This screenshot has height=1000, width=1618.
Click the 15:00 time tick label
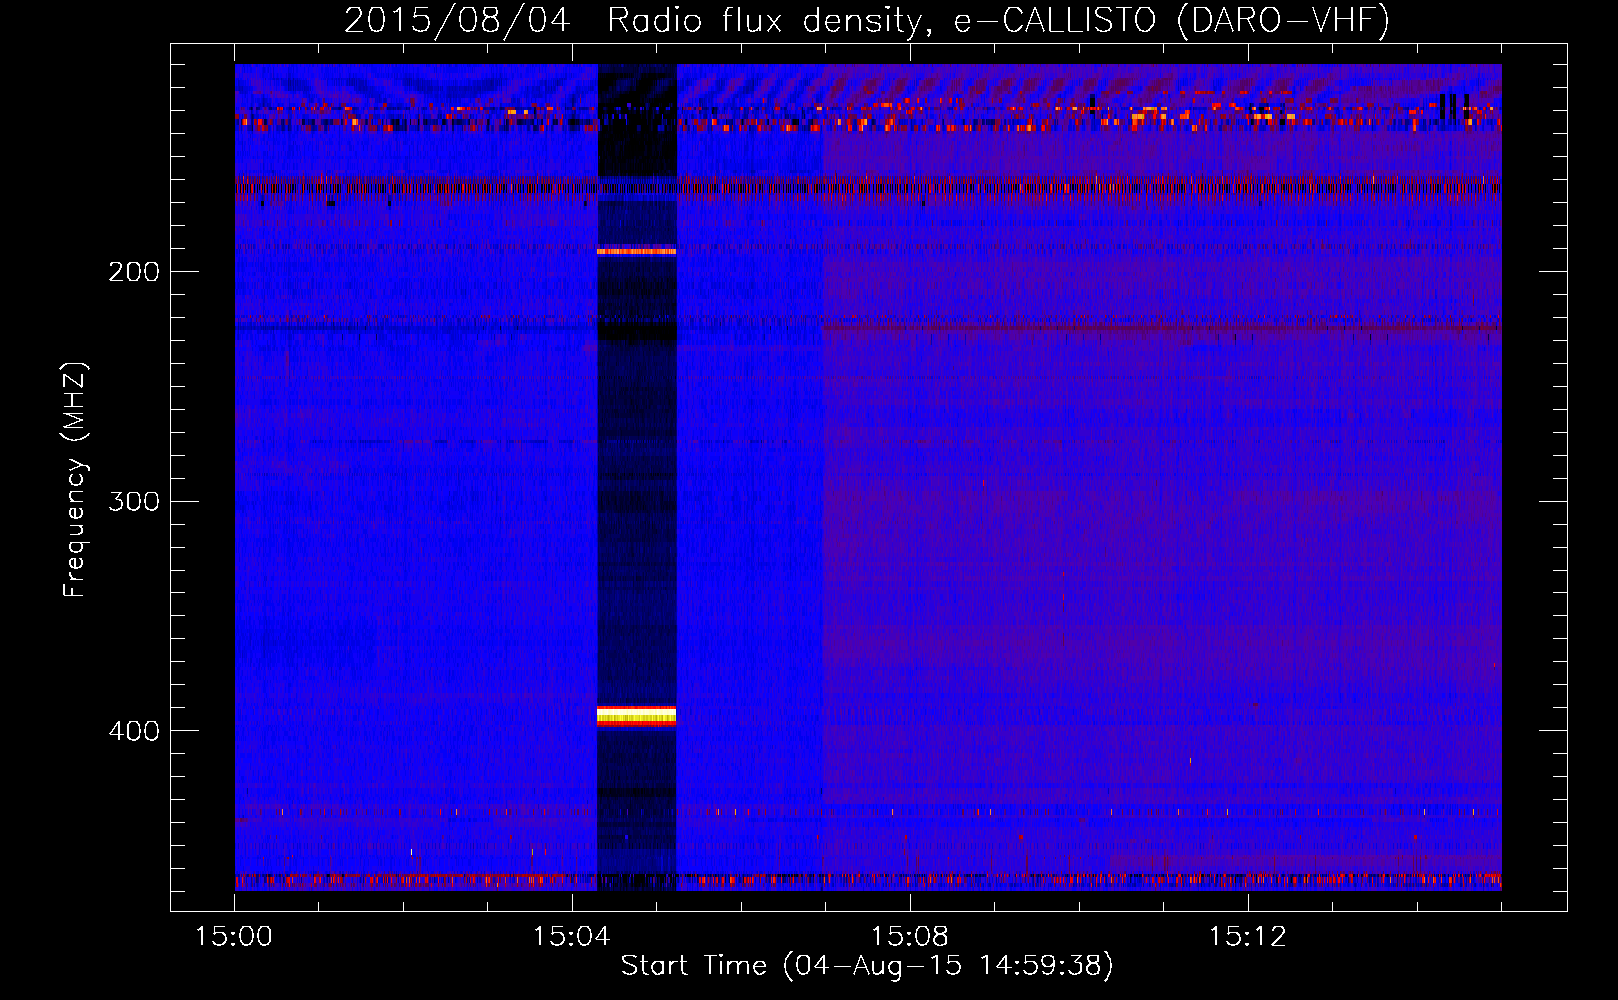point(234,937)
